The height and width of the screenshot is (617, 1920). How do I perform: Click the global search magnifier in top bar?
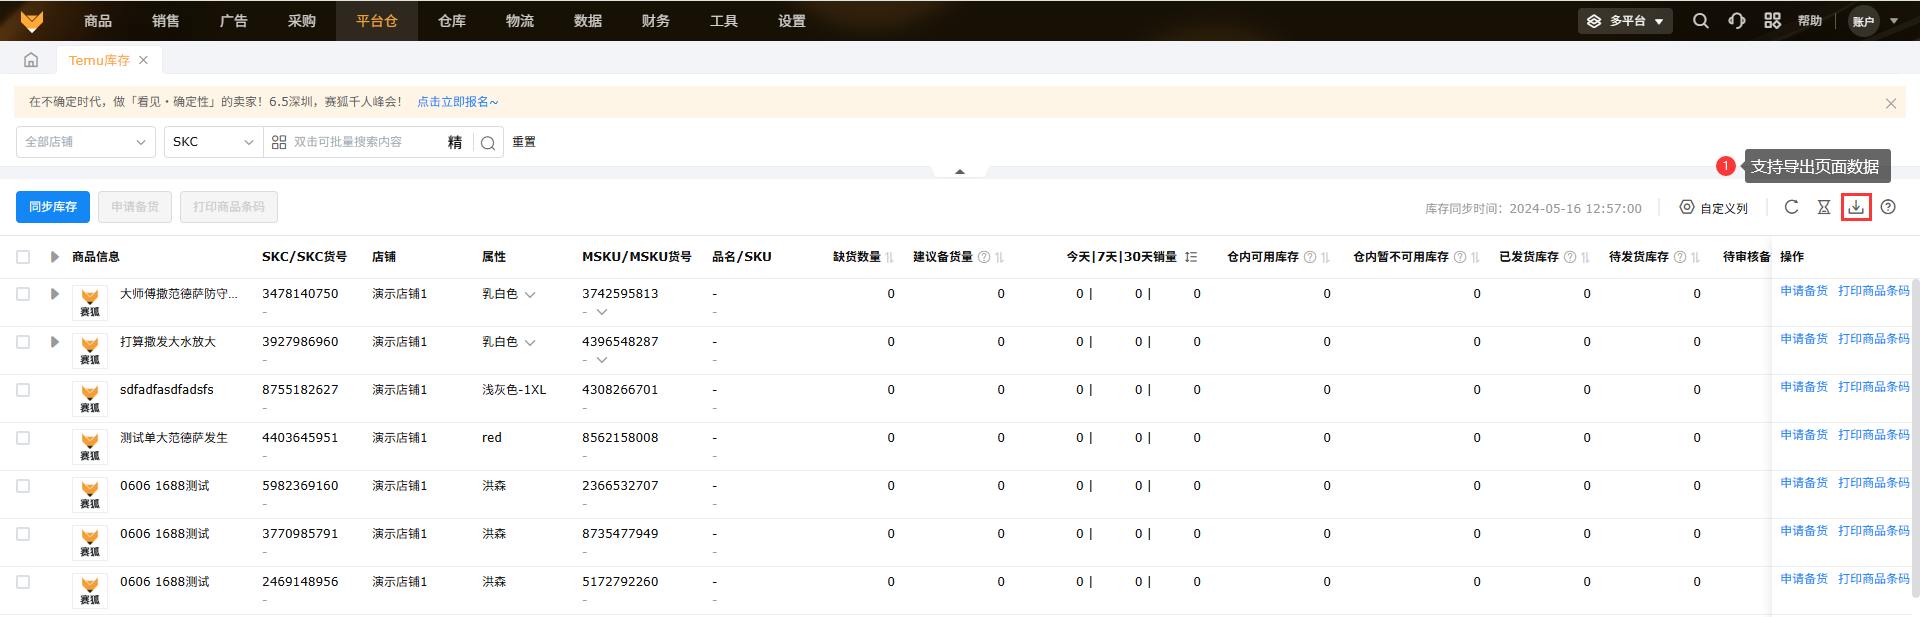[x=1700, y=21]
